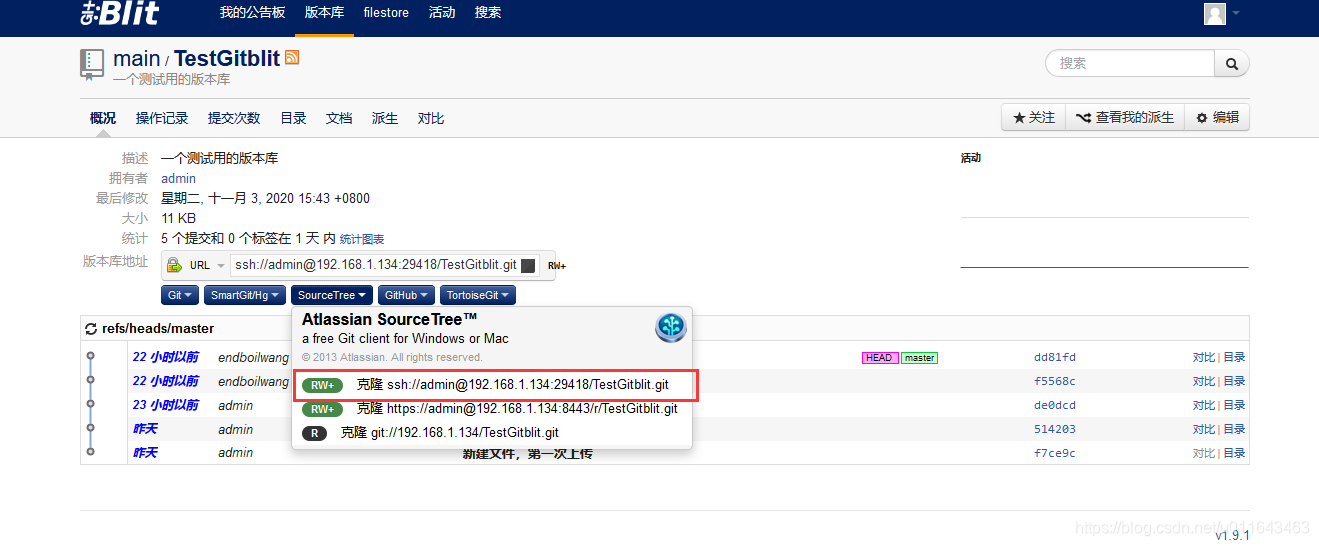
Task: Open the user menu dropdown arrow
Action: coord(1236,13)
